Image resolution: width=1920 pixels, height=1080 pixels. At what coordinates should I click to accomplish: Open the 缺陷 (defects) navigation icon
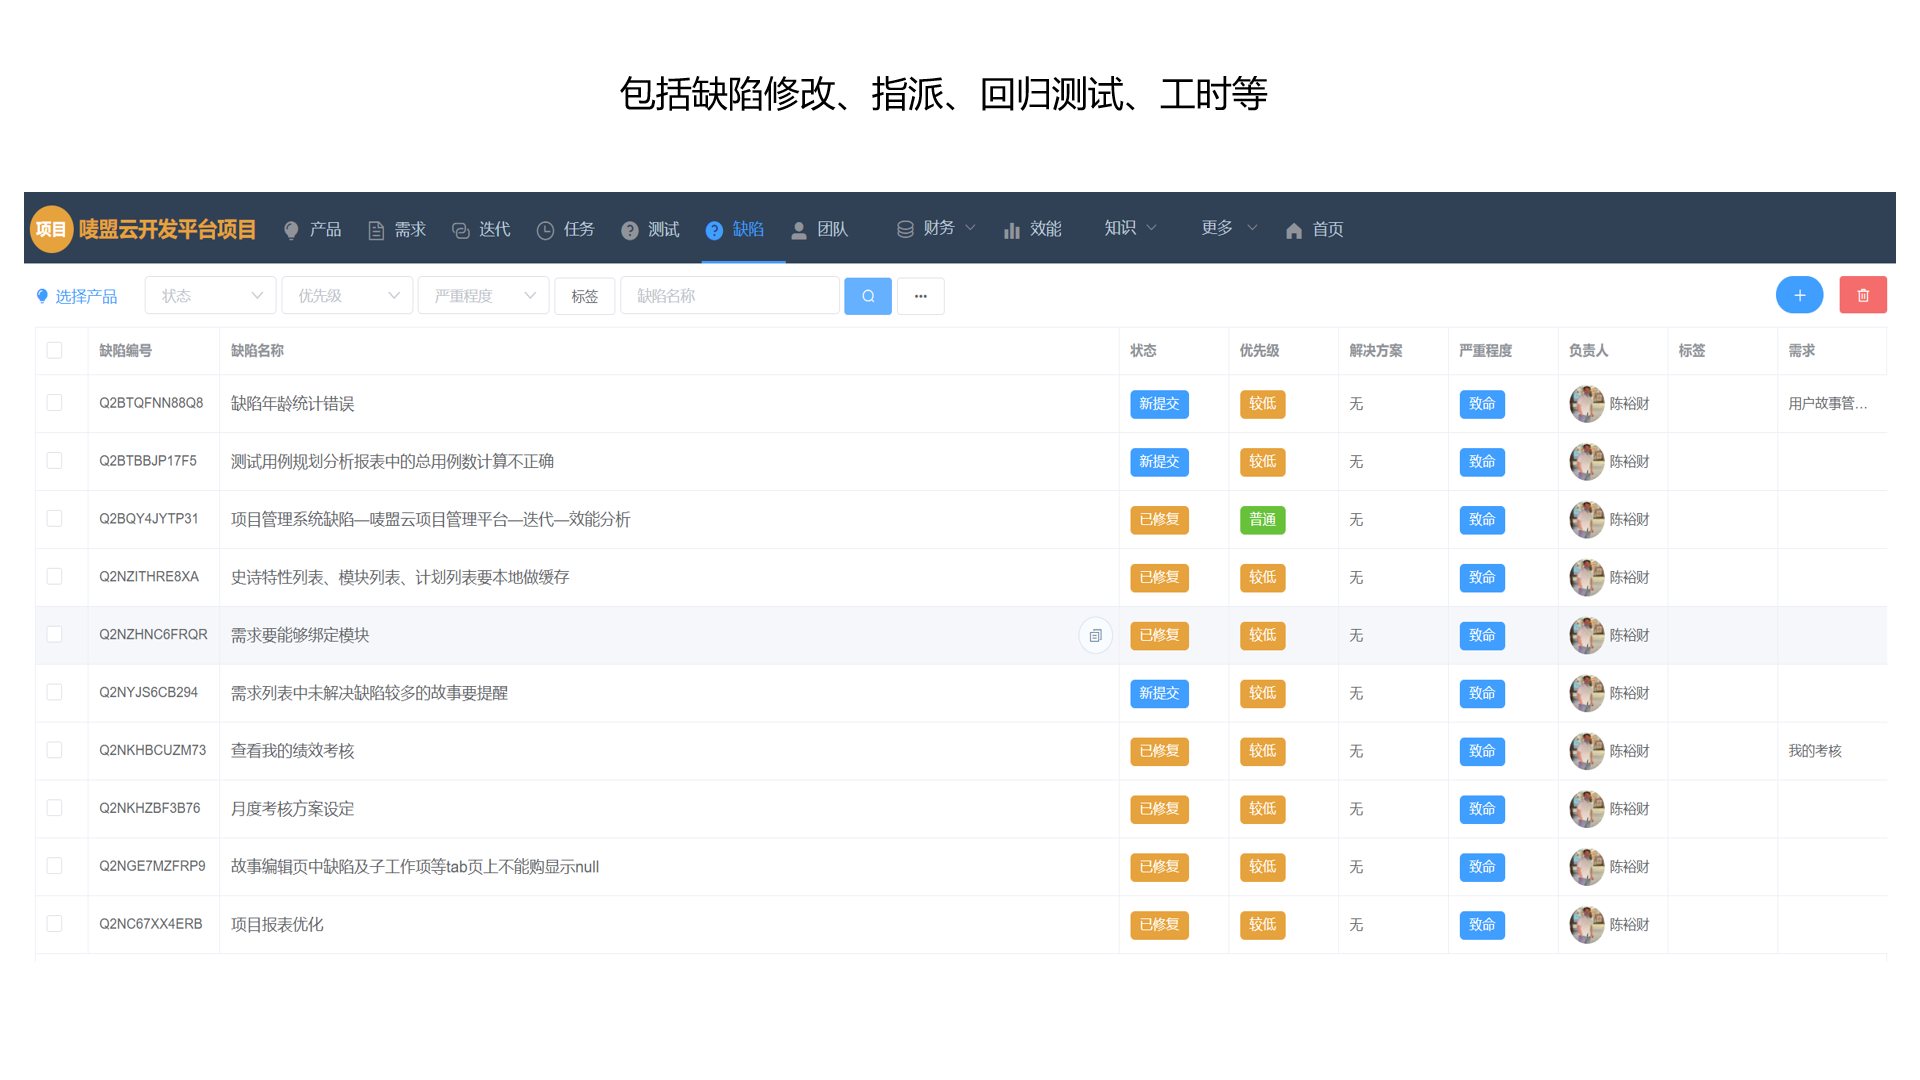(x=715, y=230)
